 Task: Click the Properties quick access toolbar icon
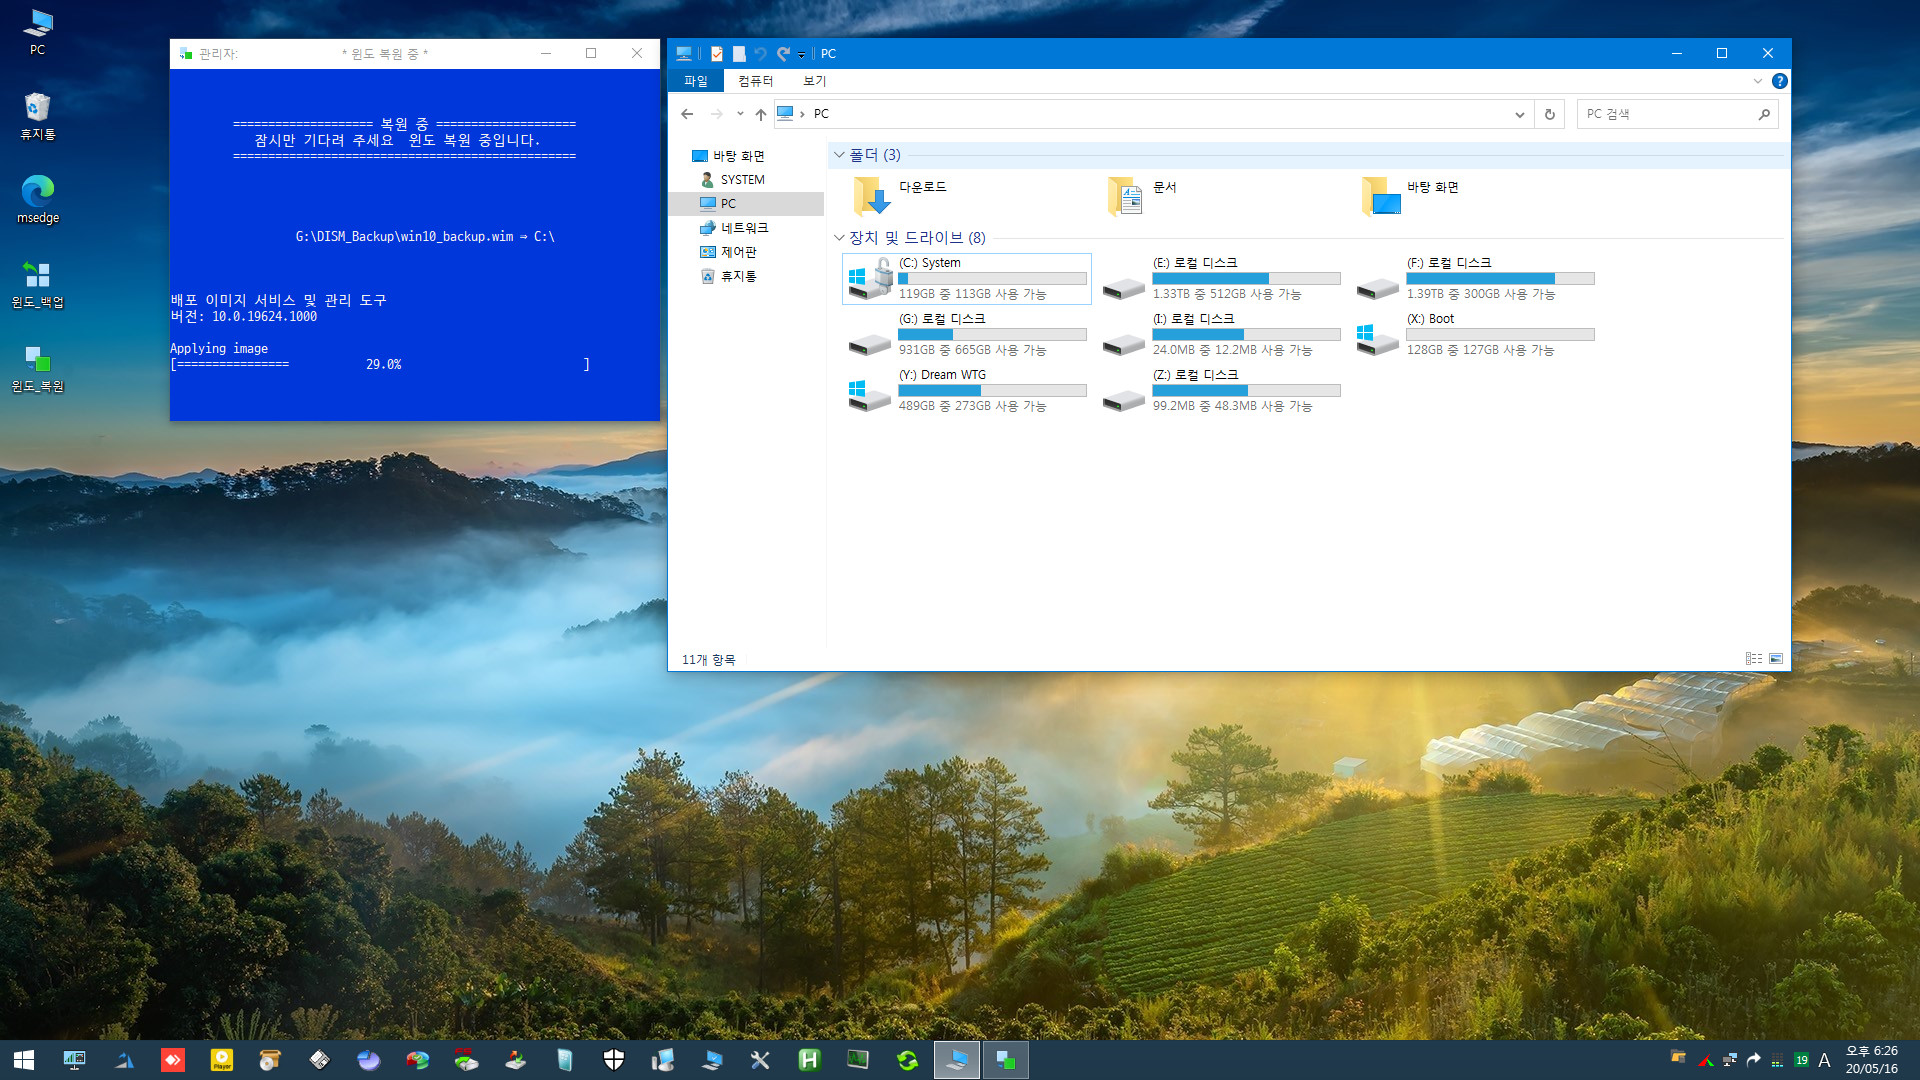click(x=717, y=54)
